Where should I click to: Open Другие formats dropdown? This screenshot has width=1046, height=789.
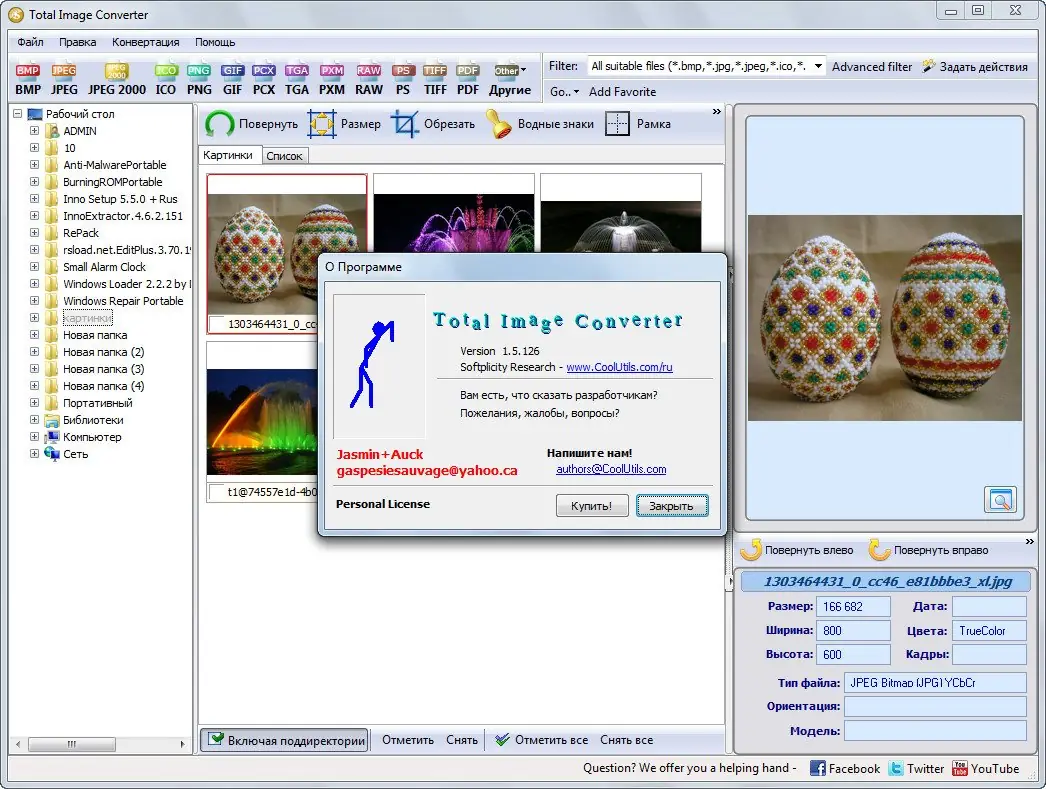(510, 80)
